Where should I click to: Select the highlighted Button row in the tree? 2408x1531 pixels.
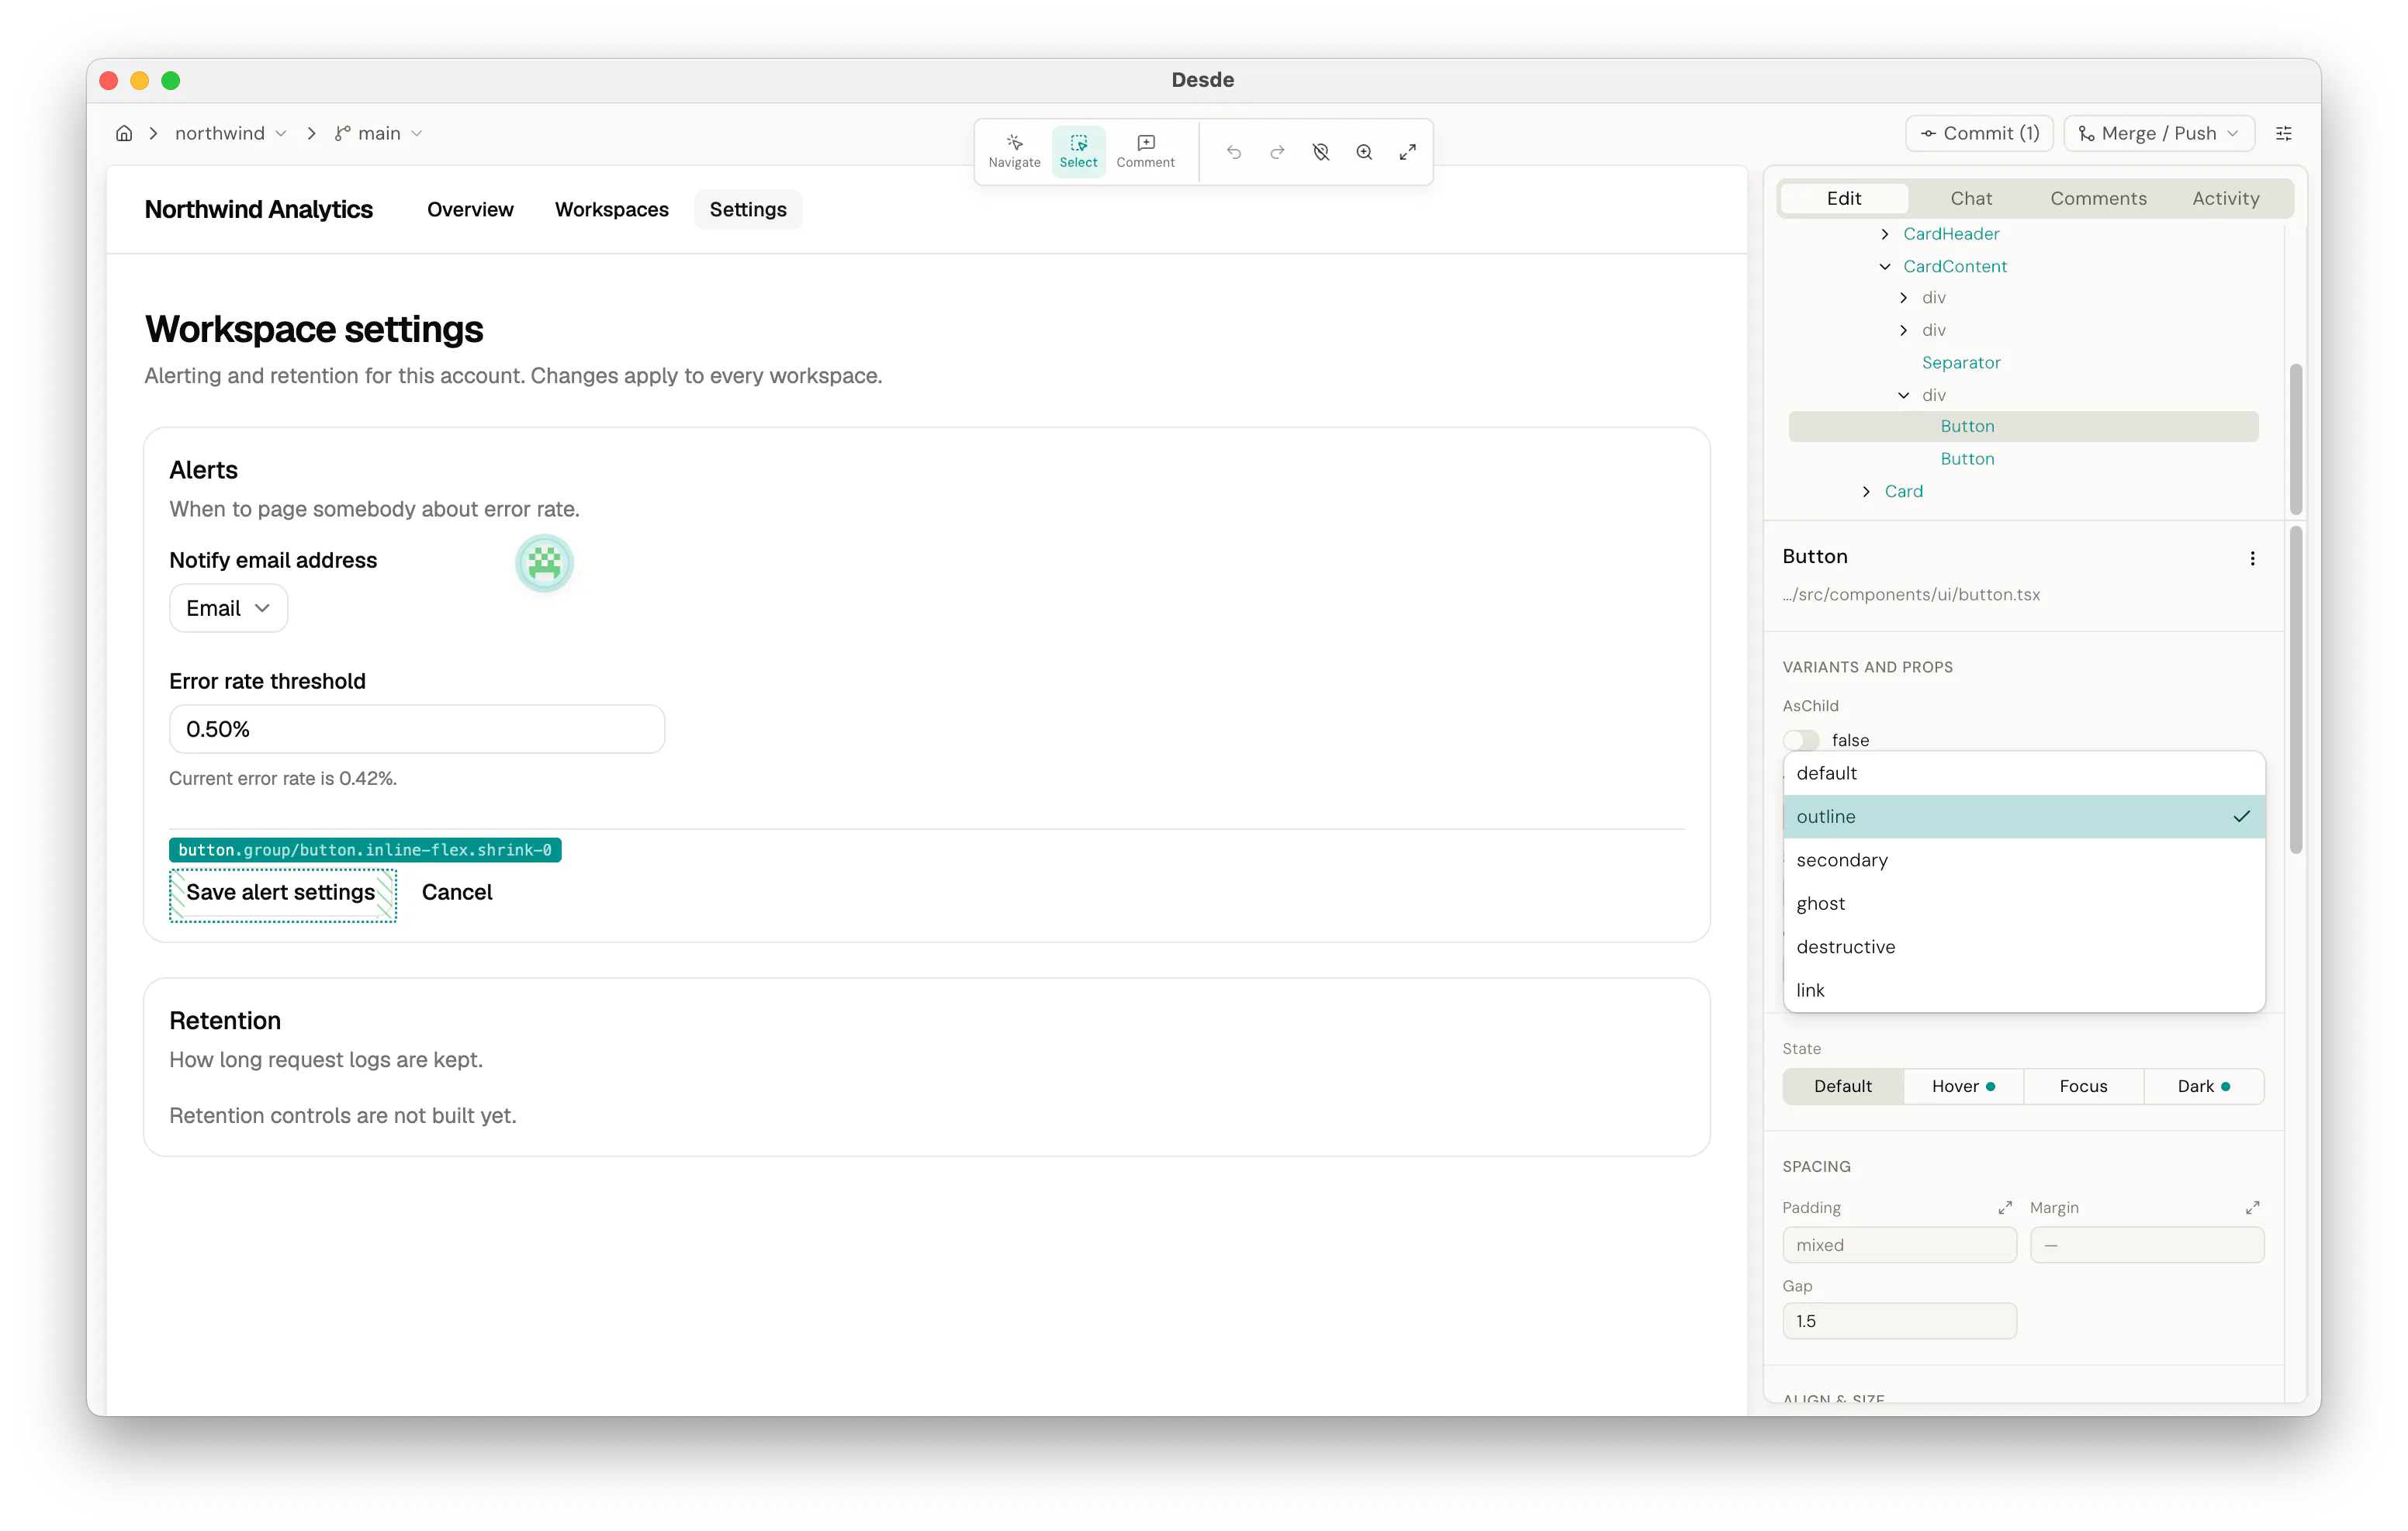click(x=2023, y=426)
